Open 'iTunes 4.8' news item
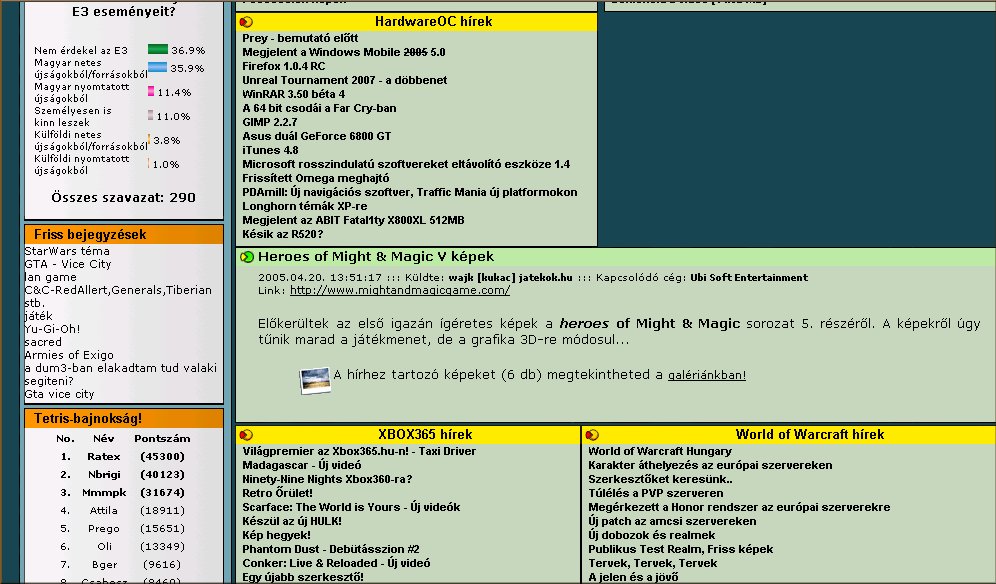Image resolution: width=996 pixels, height=584 pixels. (x=270, y=150)
